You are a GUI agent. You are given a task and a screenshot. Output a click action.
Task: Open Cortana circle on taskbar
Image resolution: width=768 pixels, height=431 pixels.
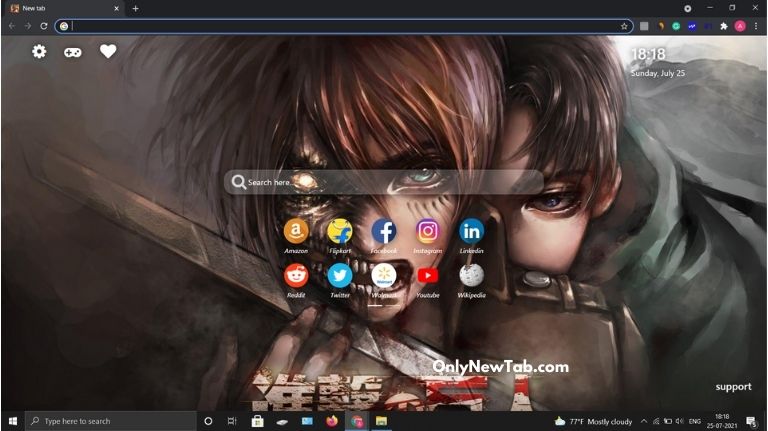[x=208, y=421]
